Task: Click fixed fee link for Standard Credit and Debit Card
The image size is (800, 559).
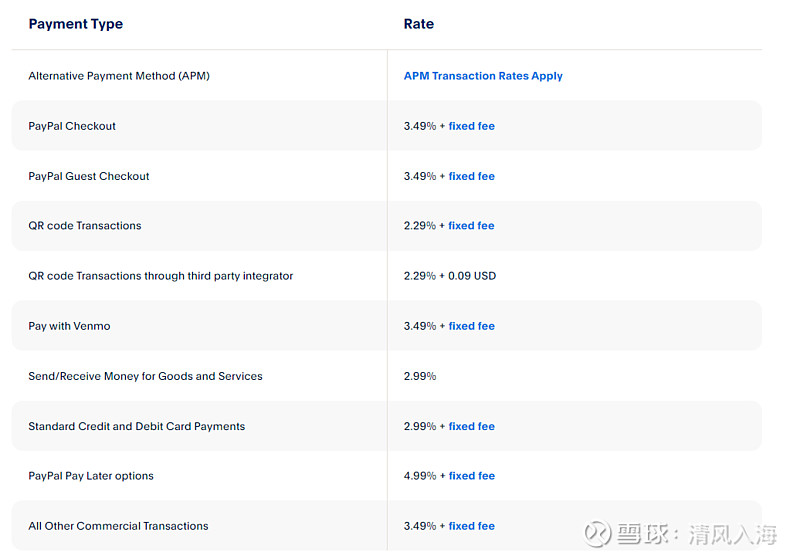Action: [x=471, y=426]
